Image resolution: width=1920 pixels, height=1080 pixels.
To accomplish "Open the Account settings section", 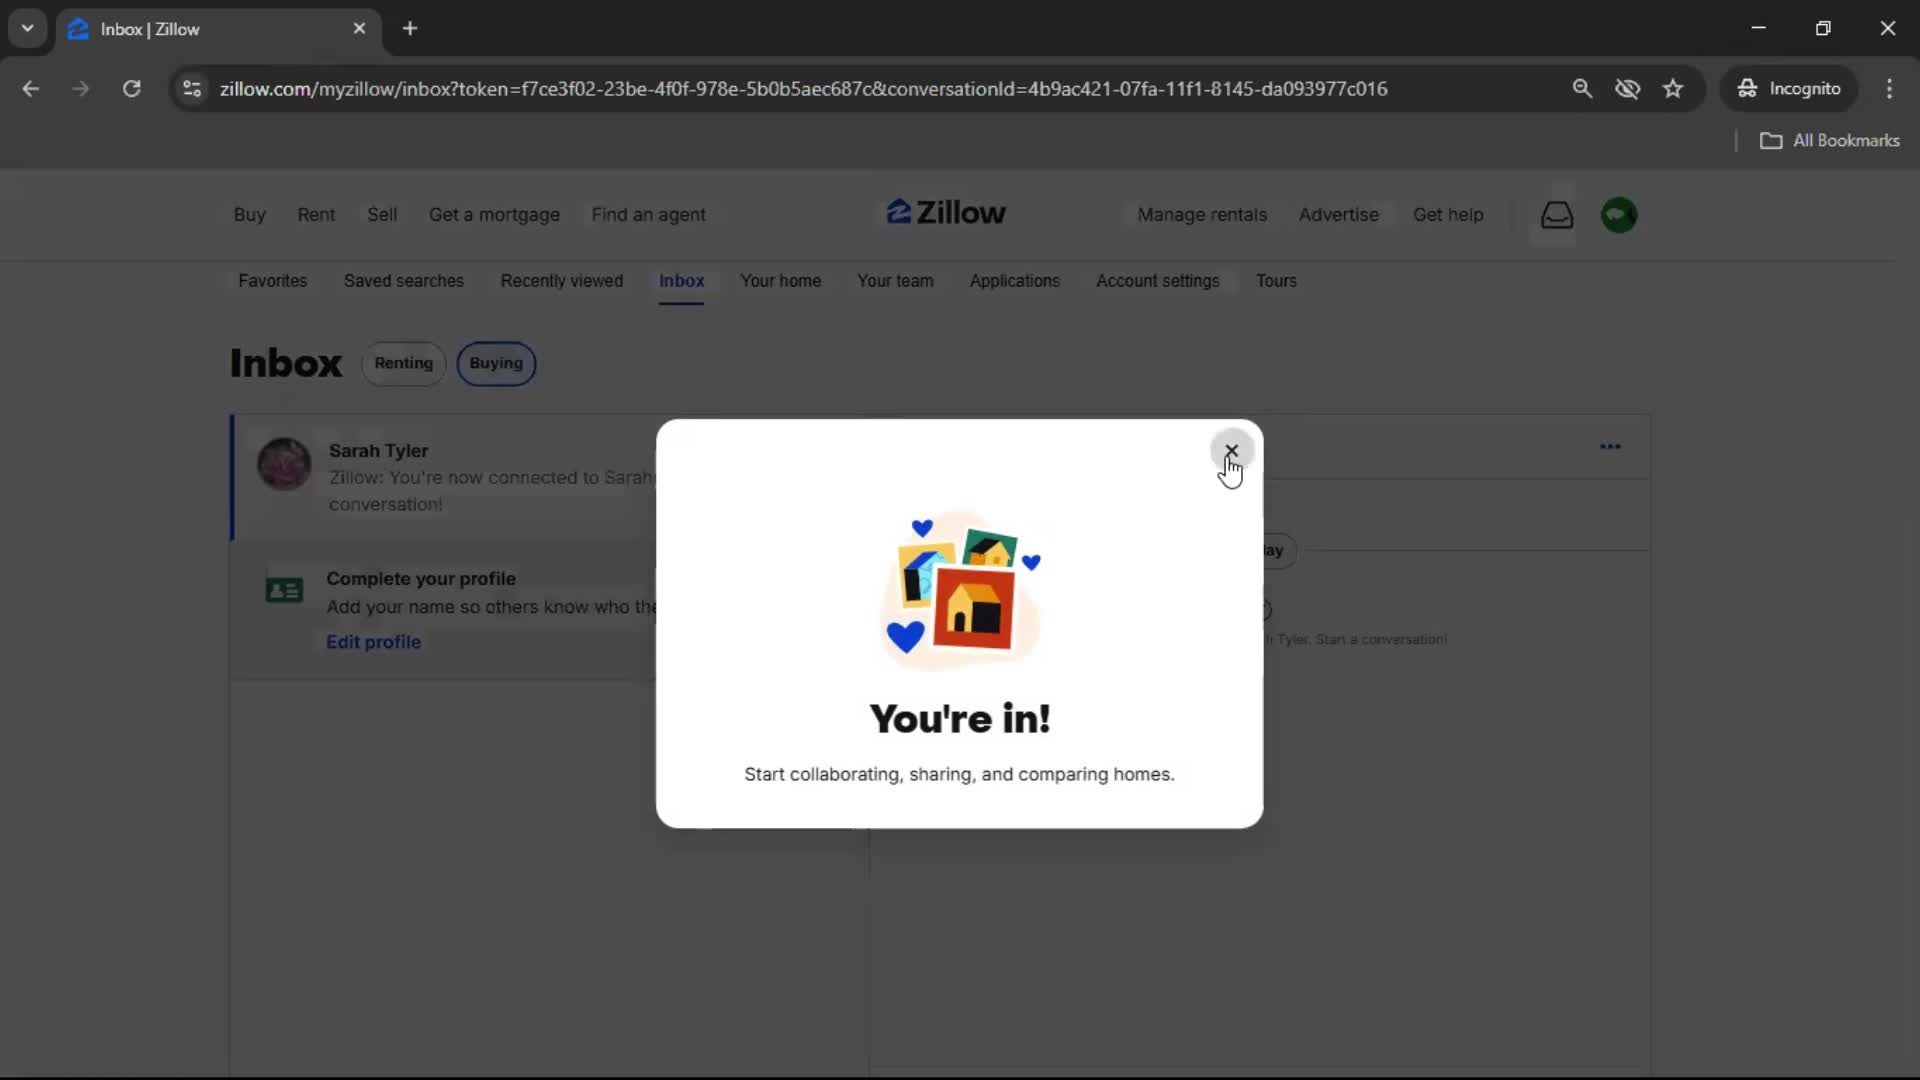I will 1157,281.
